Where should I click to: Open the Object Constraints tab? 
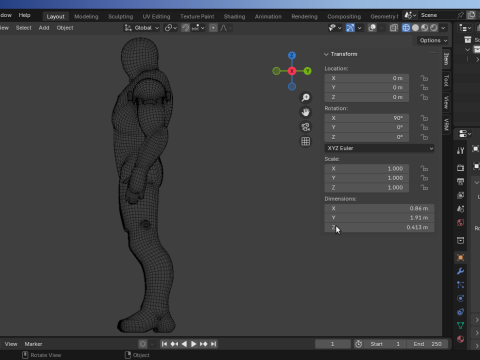(461, 312)
